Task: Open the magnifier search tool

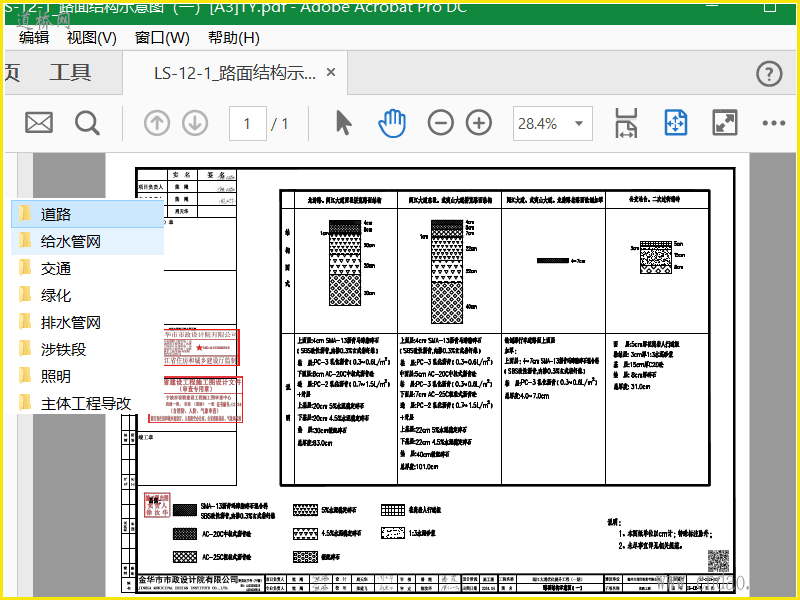Action: 87,123
